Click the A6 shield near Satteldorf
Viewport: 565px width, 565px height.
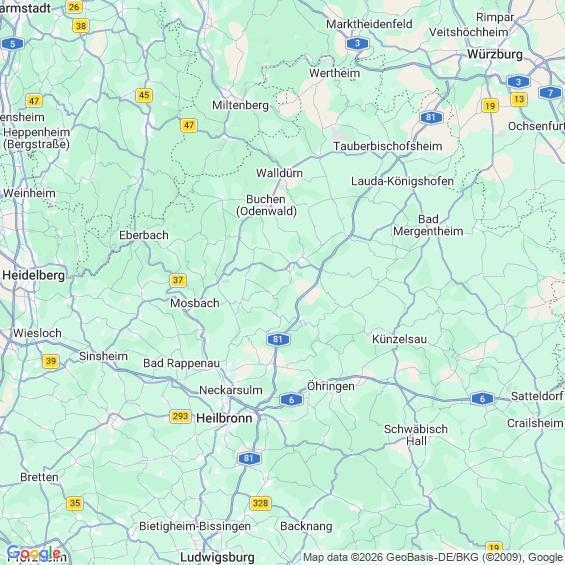pyautogui.click(x=482, y=399)
